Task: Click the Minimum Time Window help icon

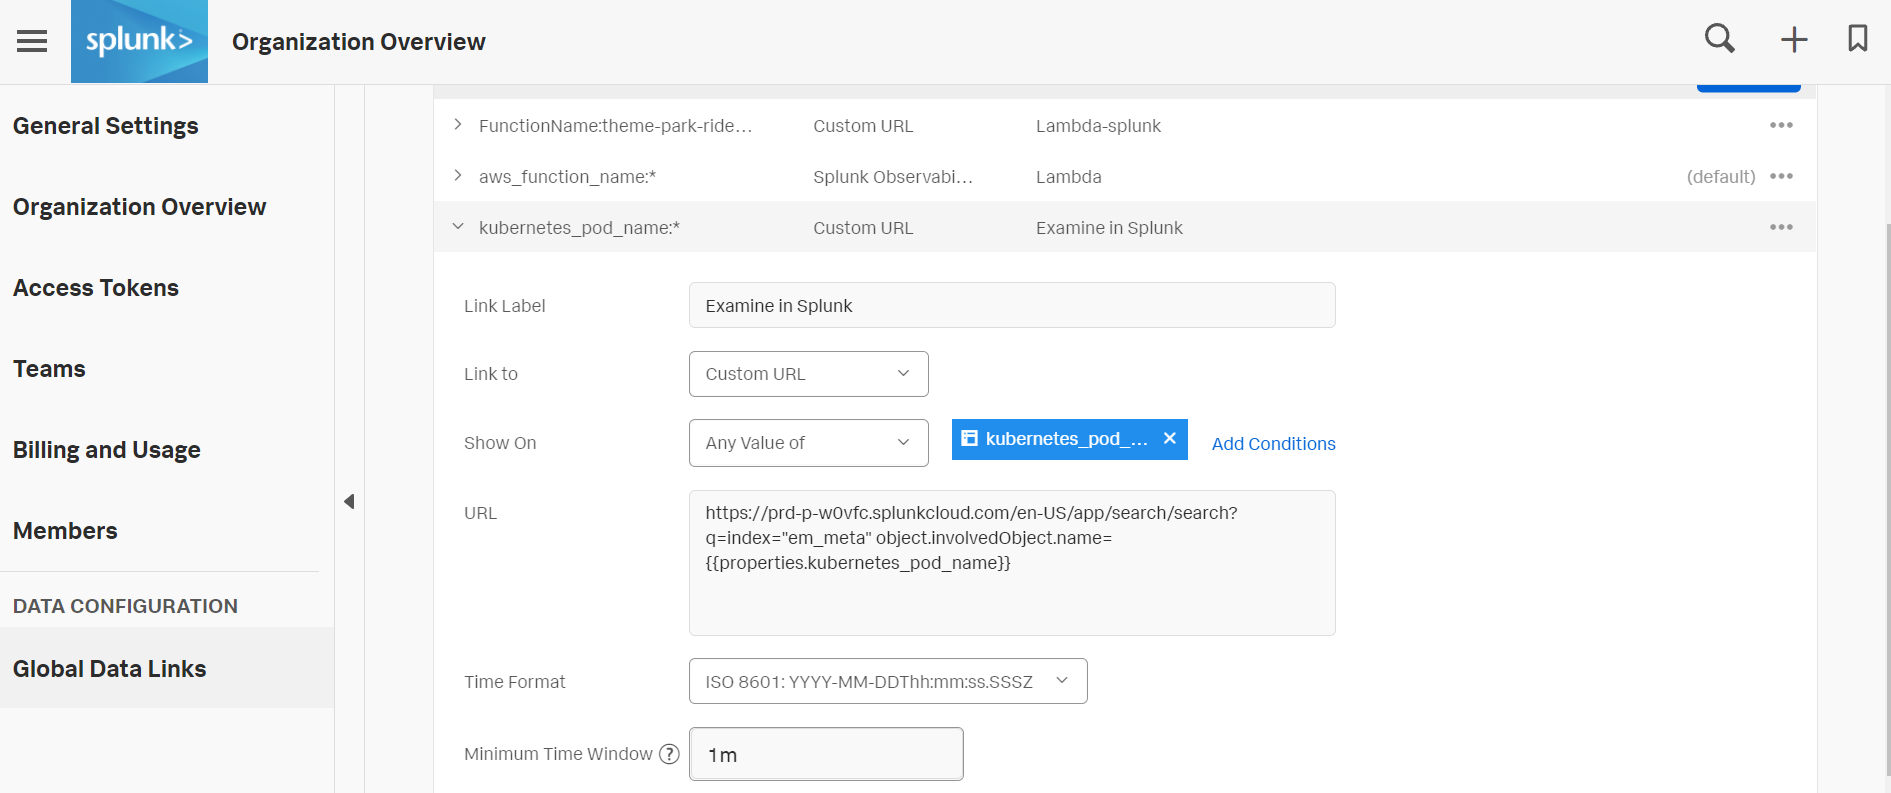Action: coord(669,754)
